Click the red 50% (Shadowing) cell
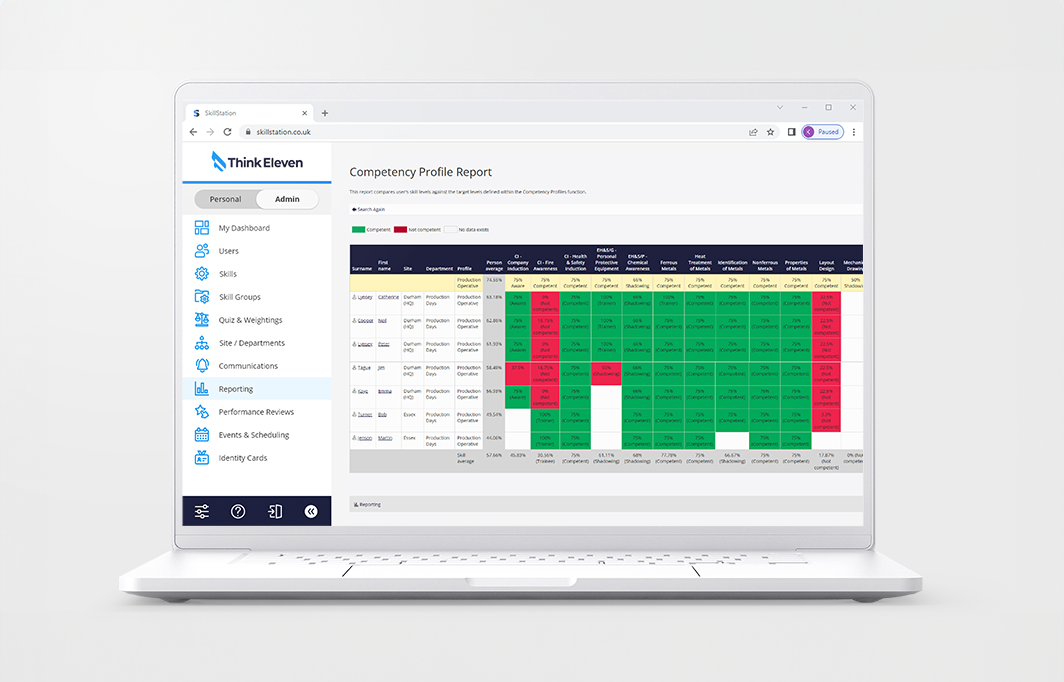This screenshot has width=1064, height=682. click(x=607, y=374)
